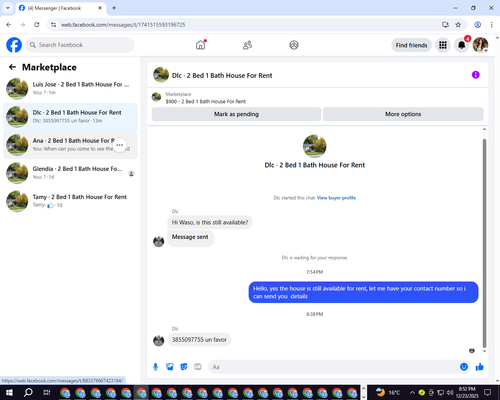This screenshot has width=500, height=400.
Task: Send a thumbs-up like
Action: coord(480,367)
